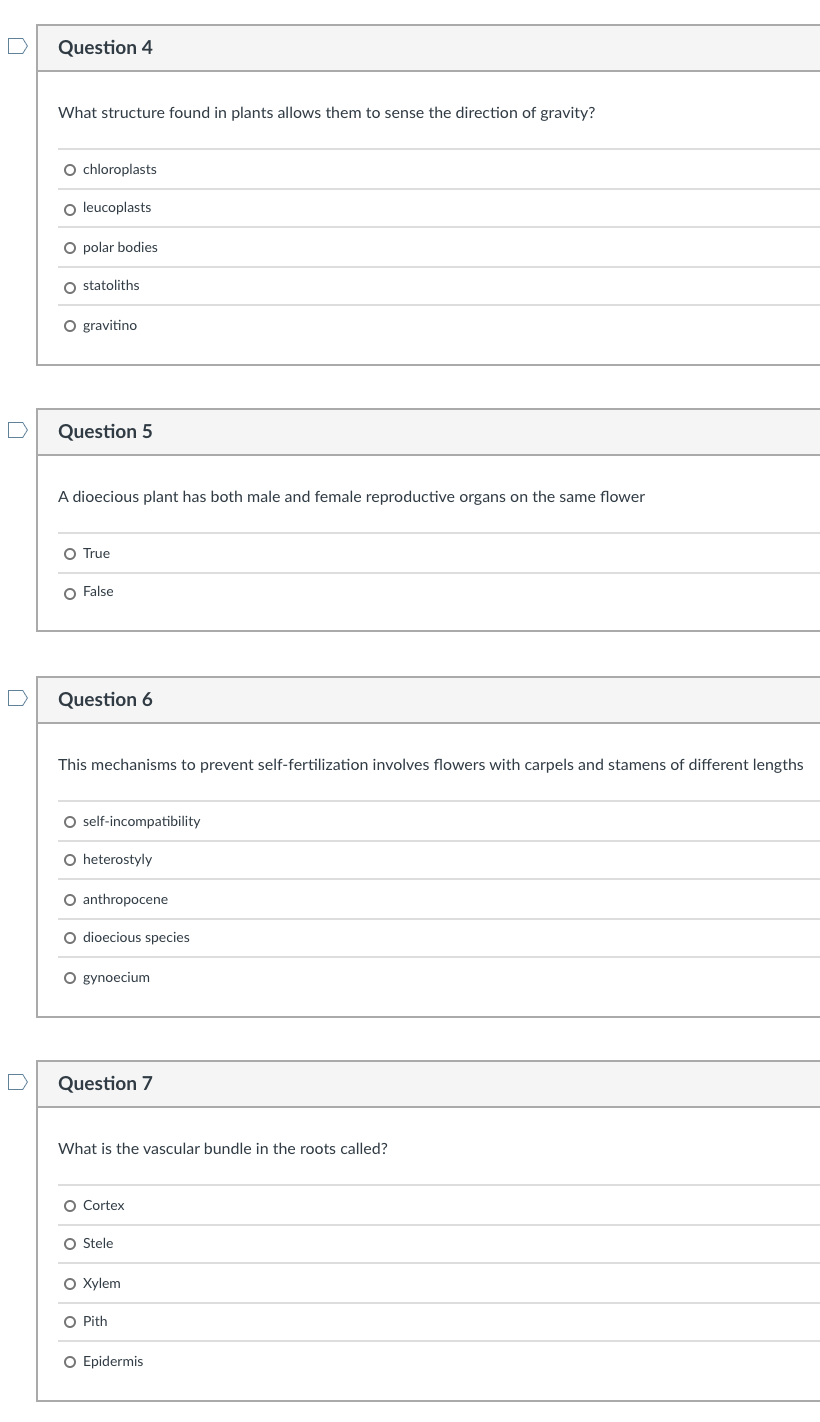Pick the polar bodies answer
The image size is (820, 1422).
[x=69, y=248]
